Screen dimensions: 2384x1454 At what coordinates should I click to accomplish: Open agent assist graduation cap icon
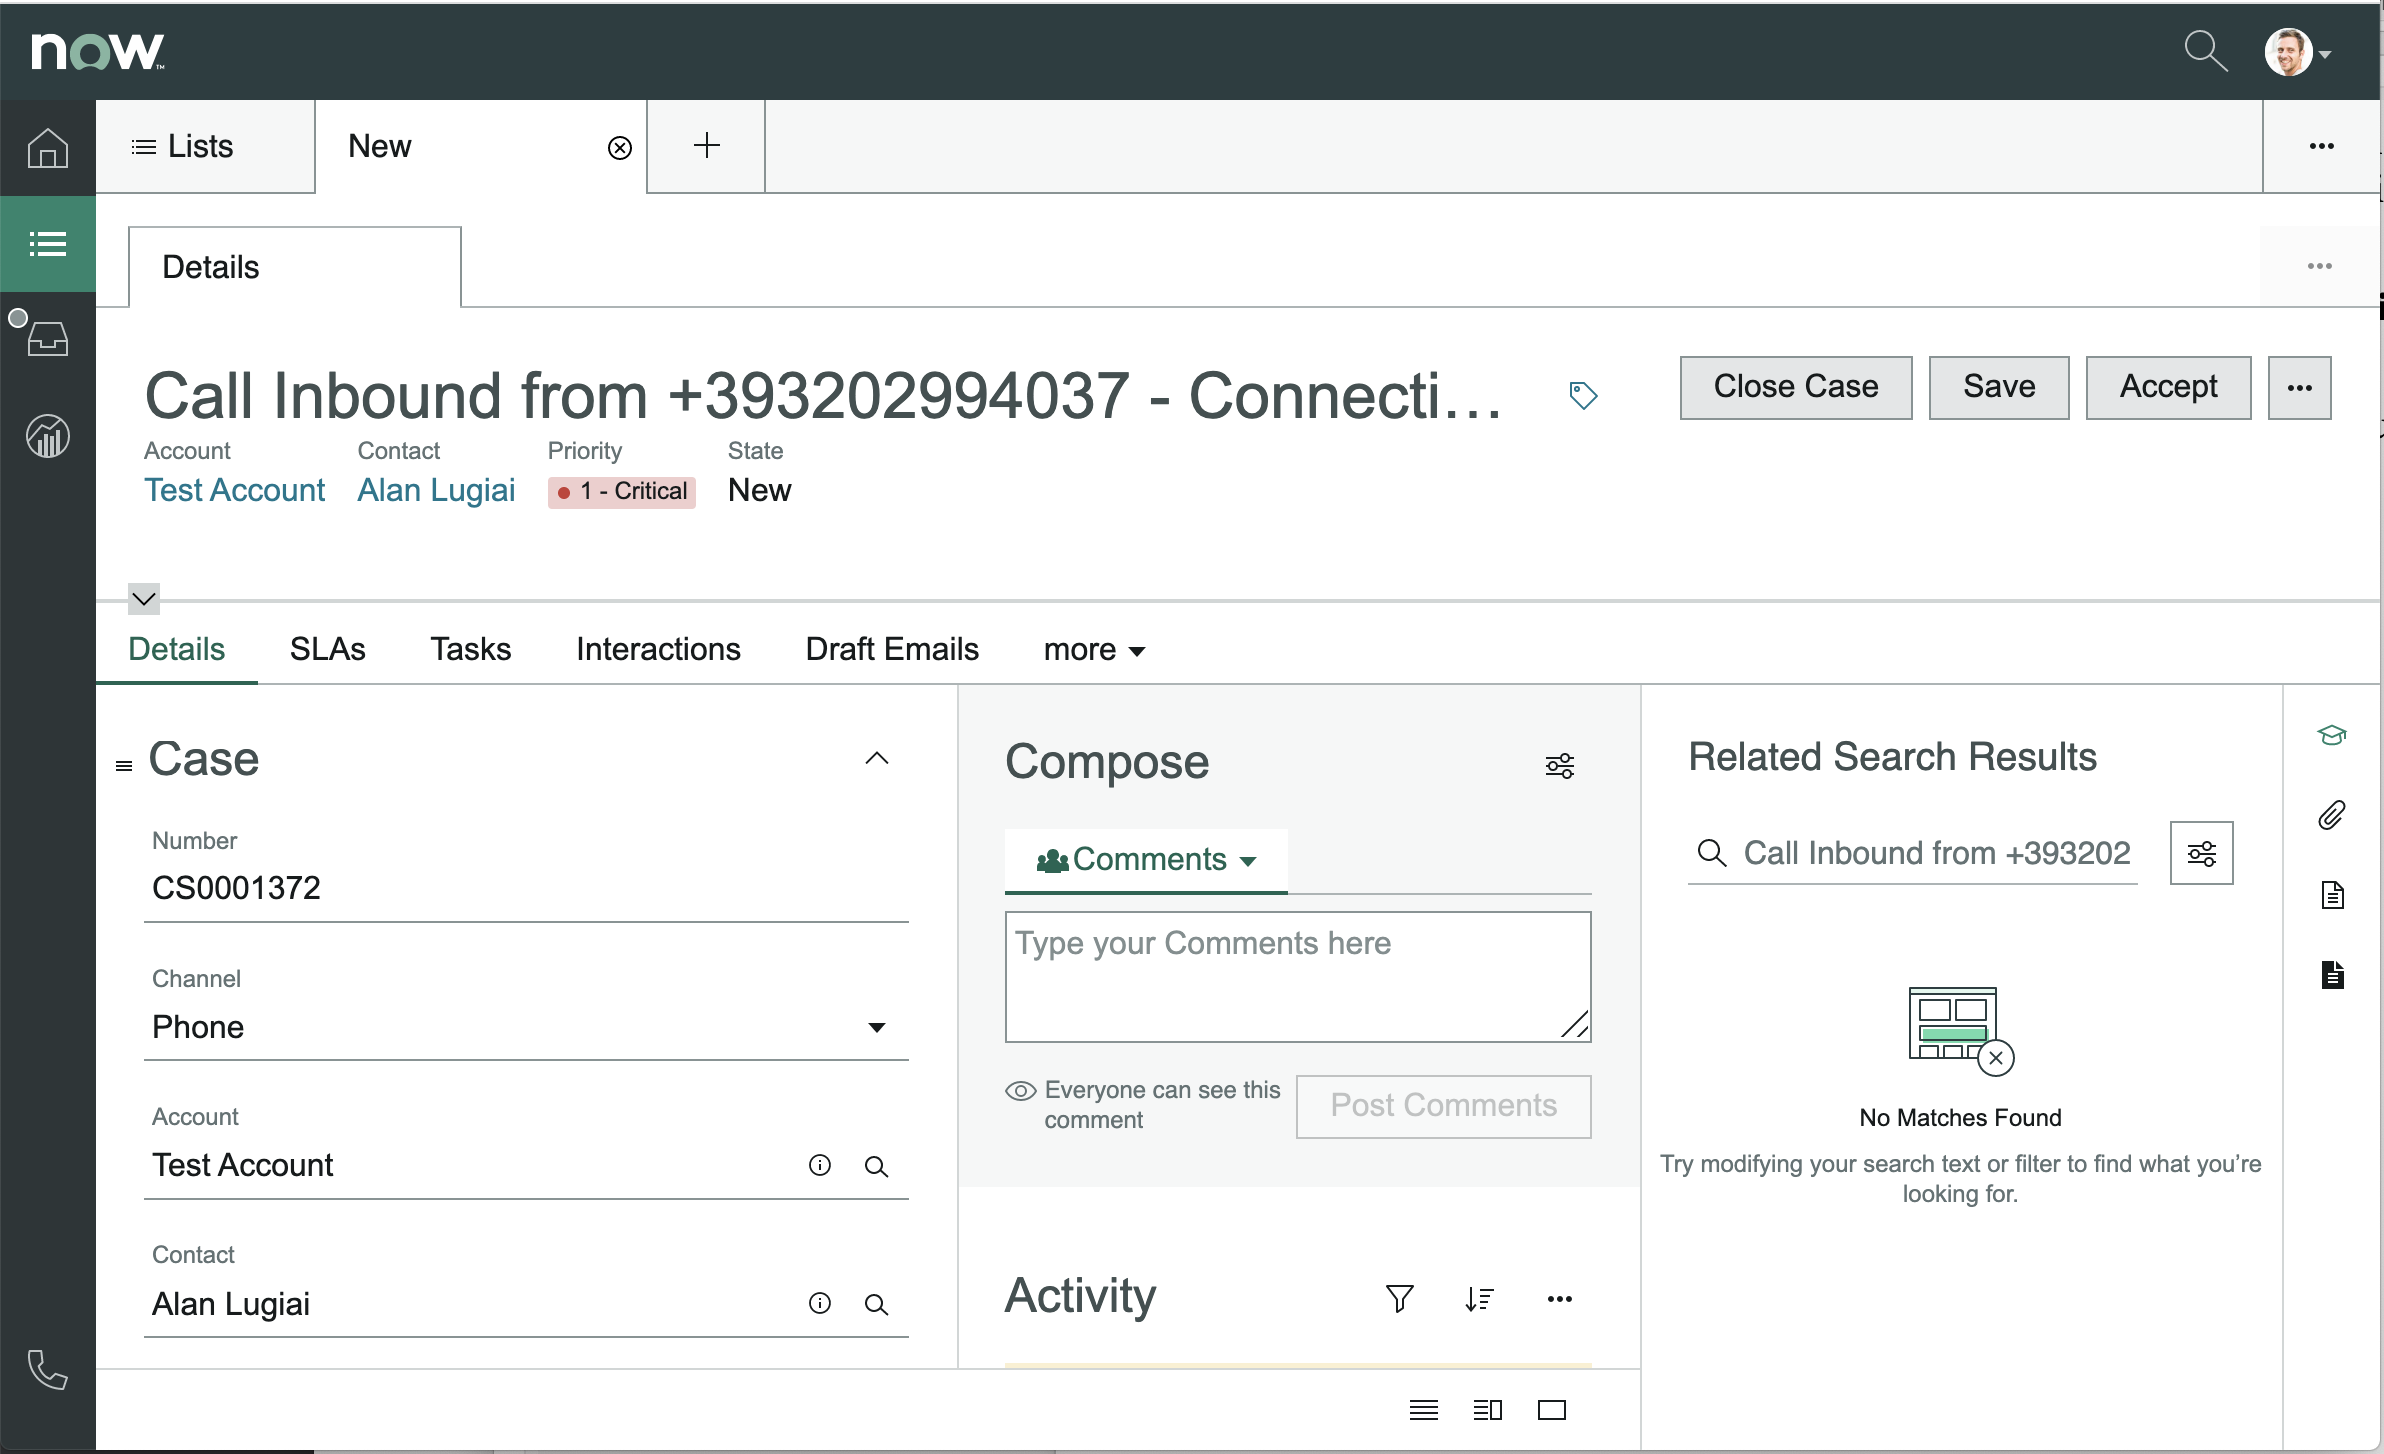[x=2332, y=735]
